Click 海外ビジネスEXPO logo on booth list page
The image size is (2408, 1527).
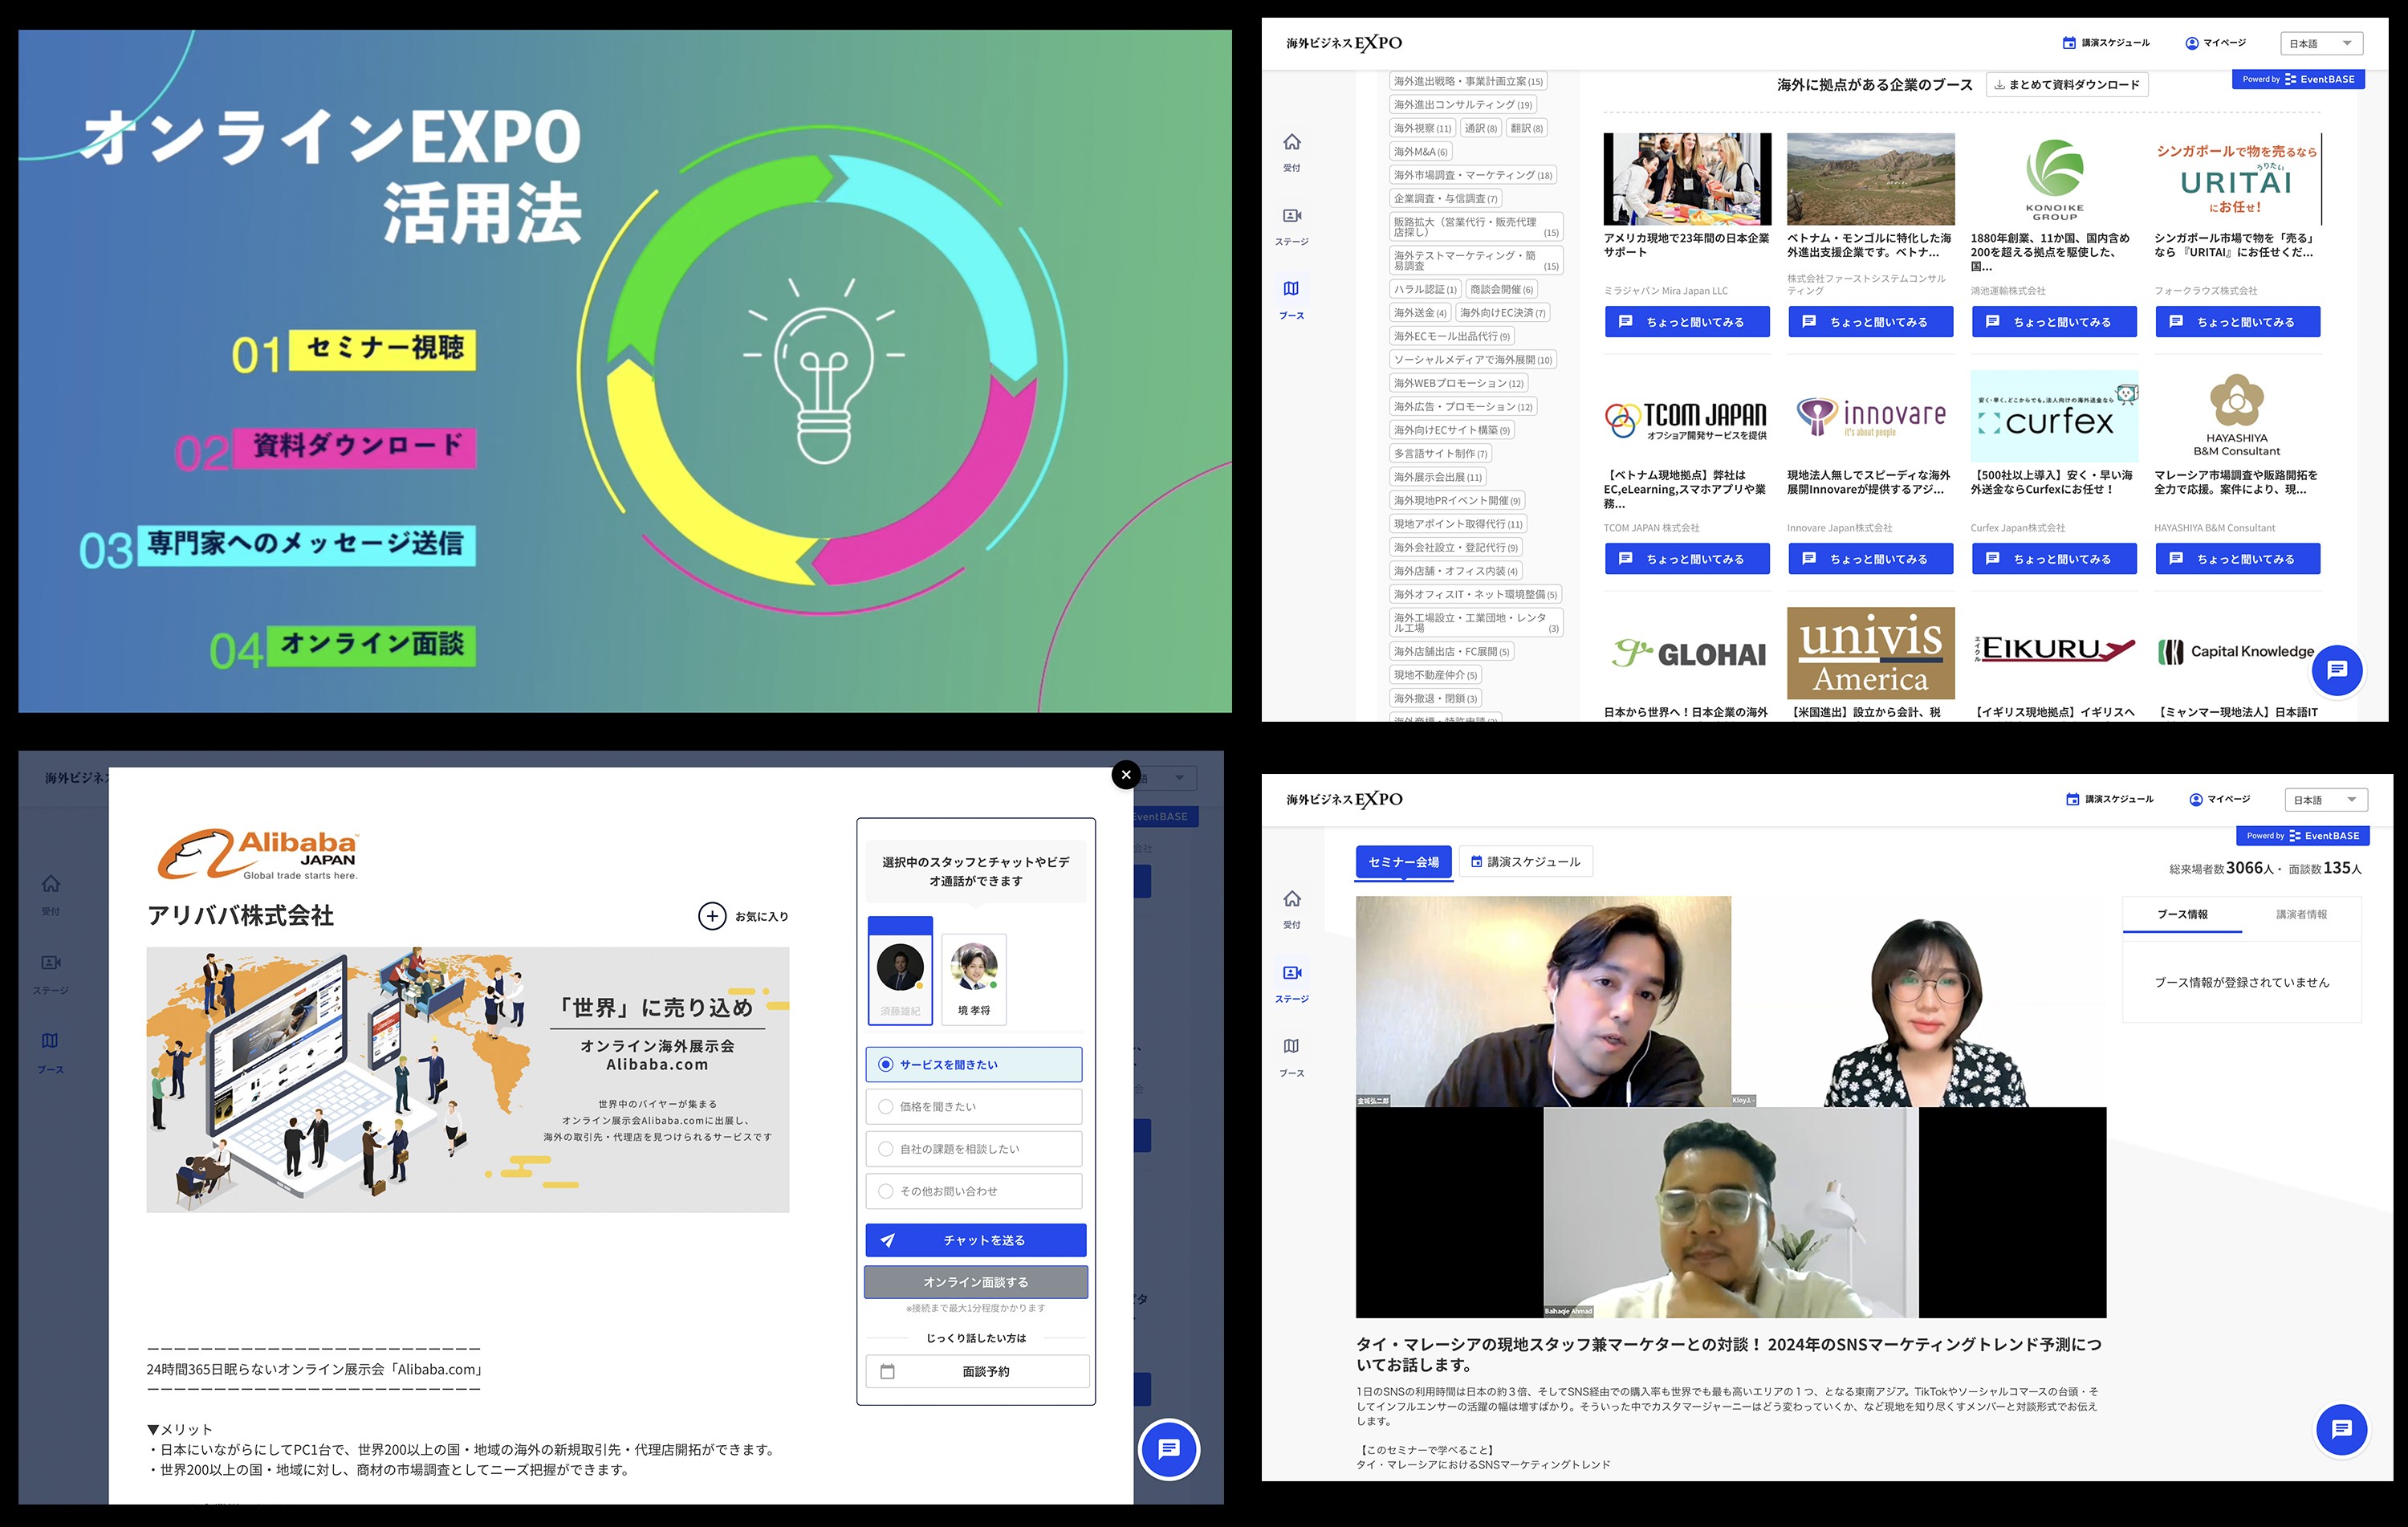click(x=1344, y=43)
